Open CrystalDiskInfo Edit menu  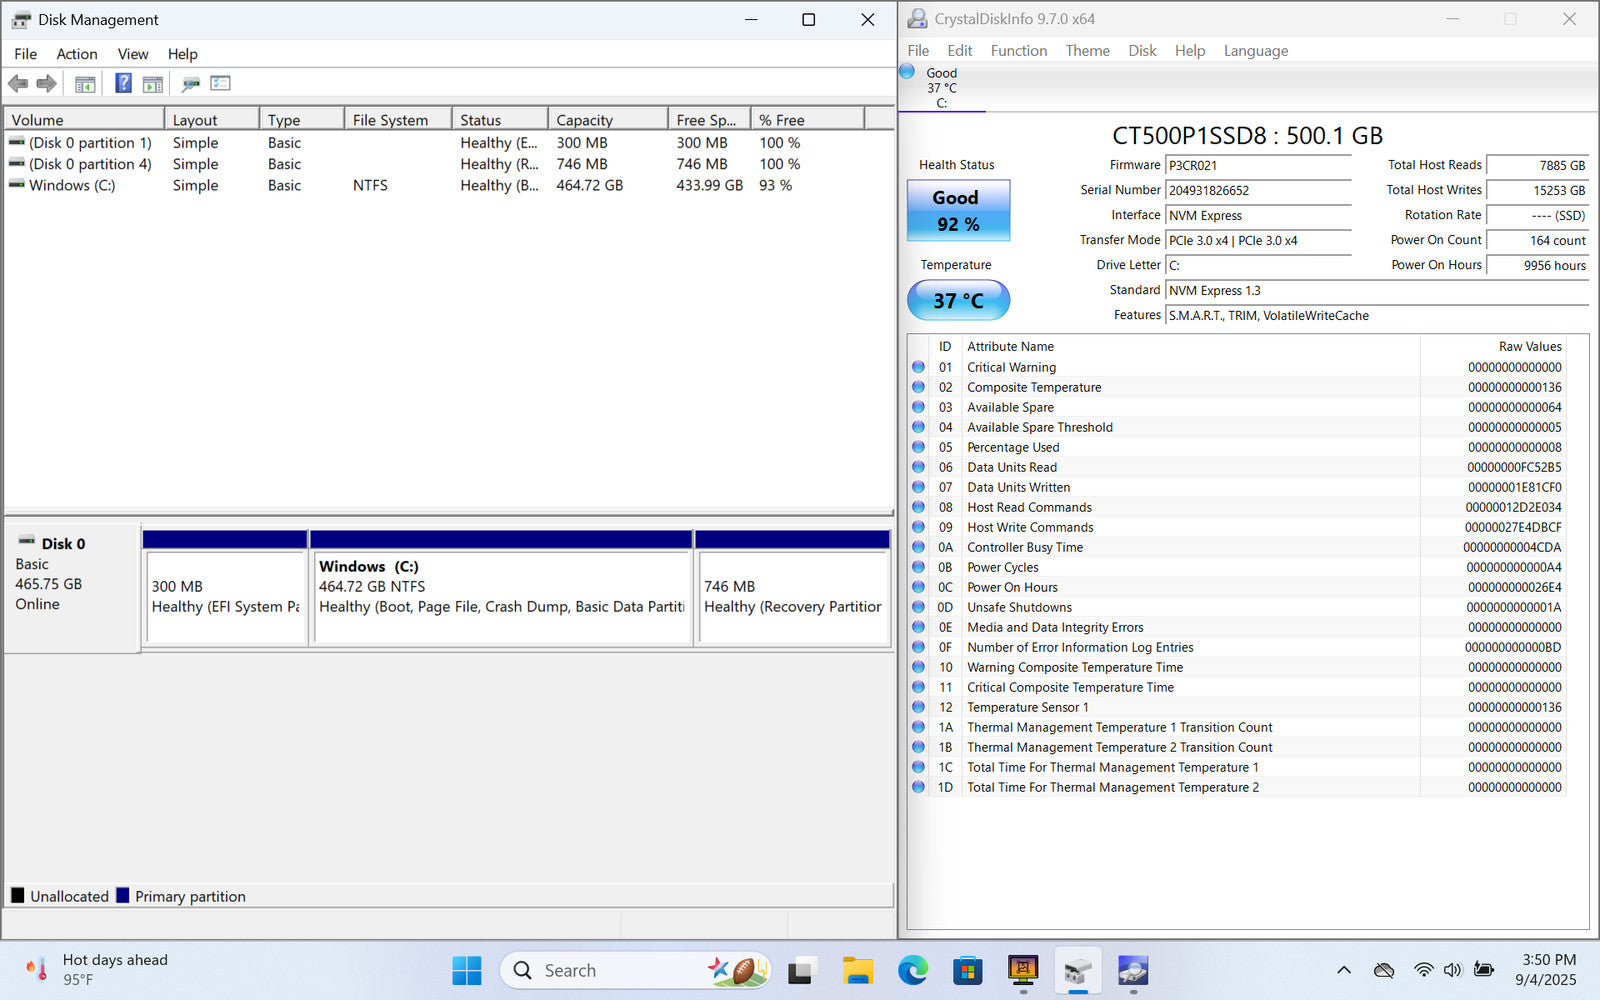pyautogui.click(x=960, y=50)
